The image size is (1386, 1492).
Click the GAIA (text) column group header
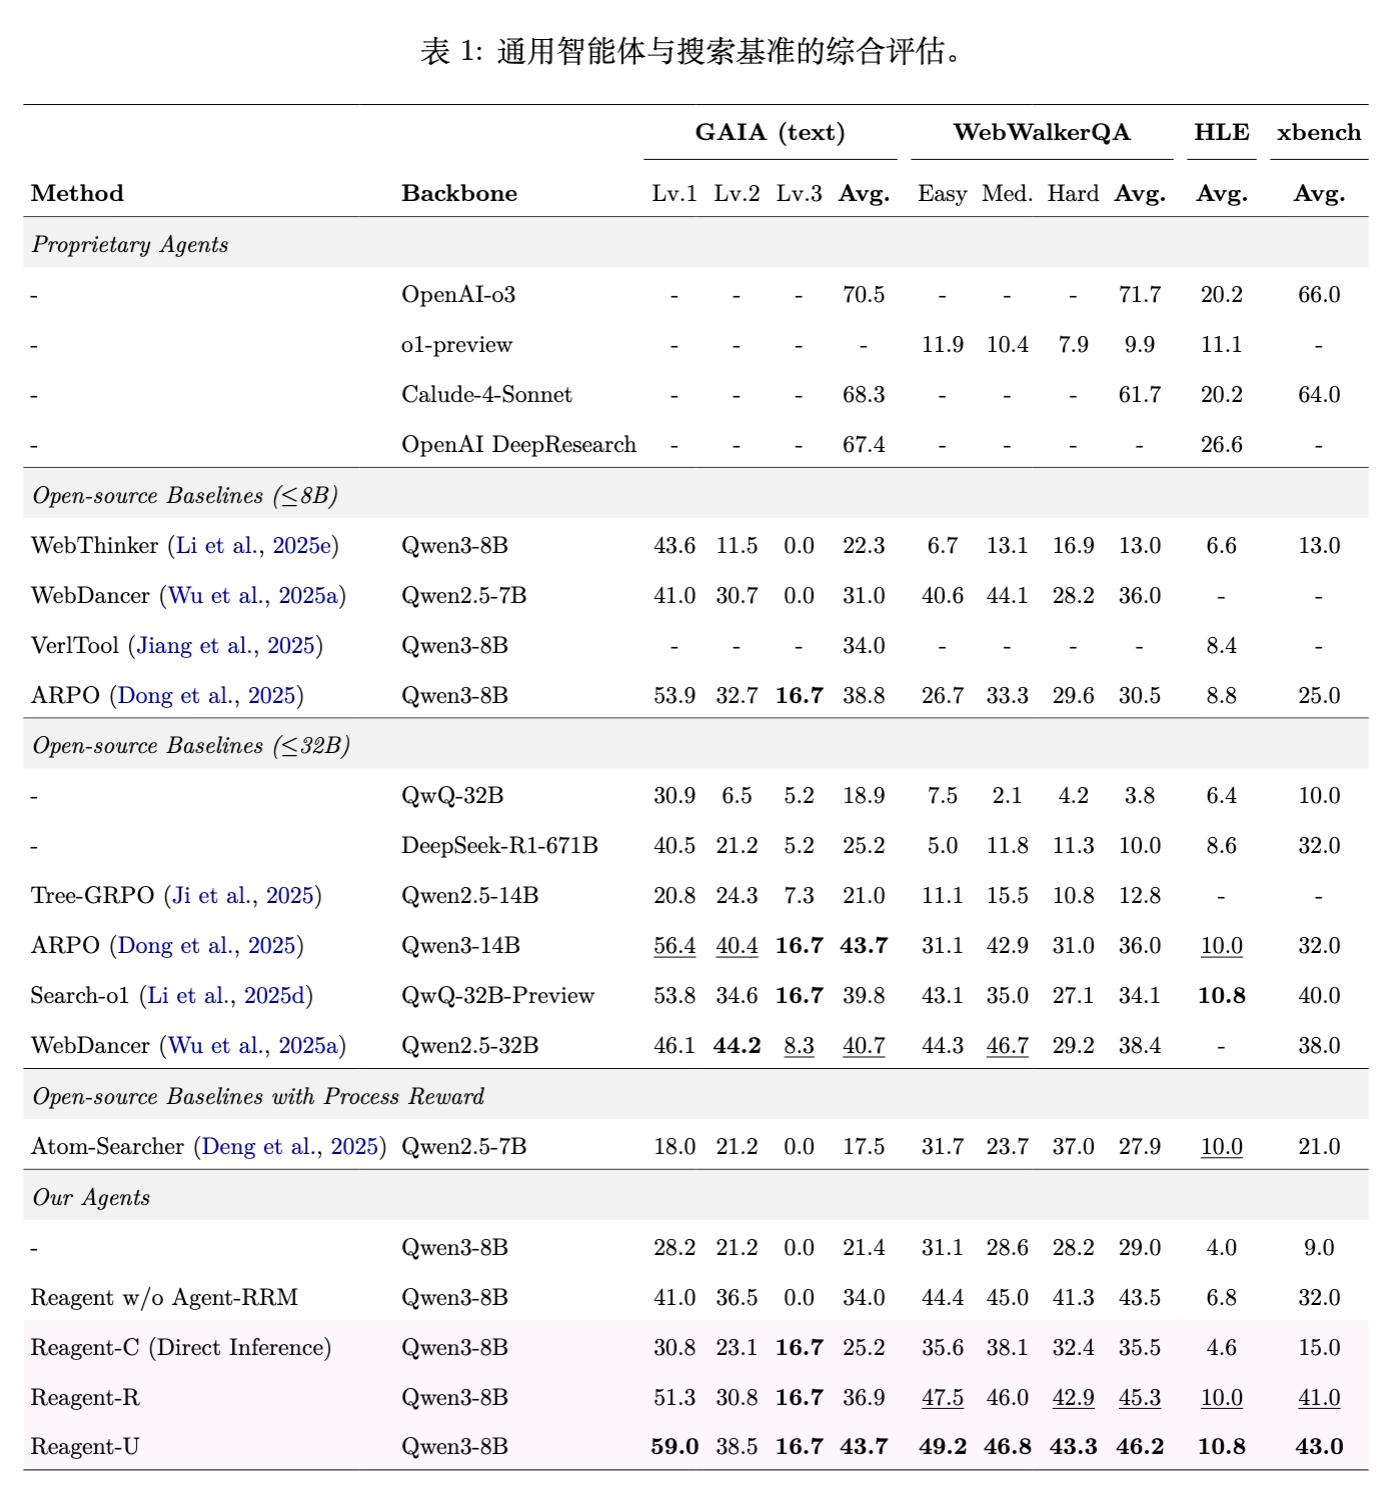(770, 133)
